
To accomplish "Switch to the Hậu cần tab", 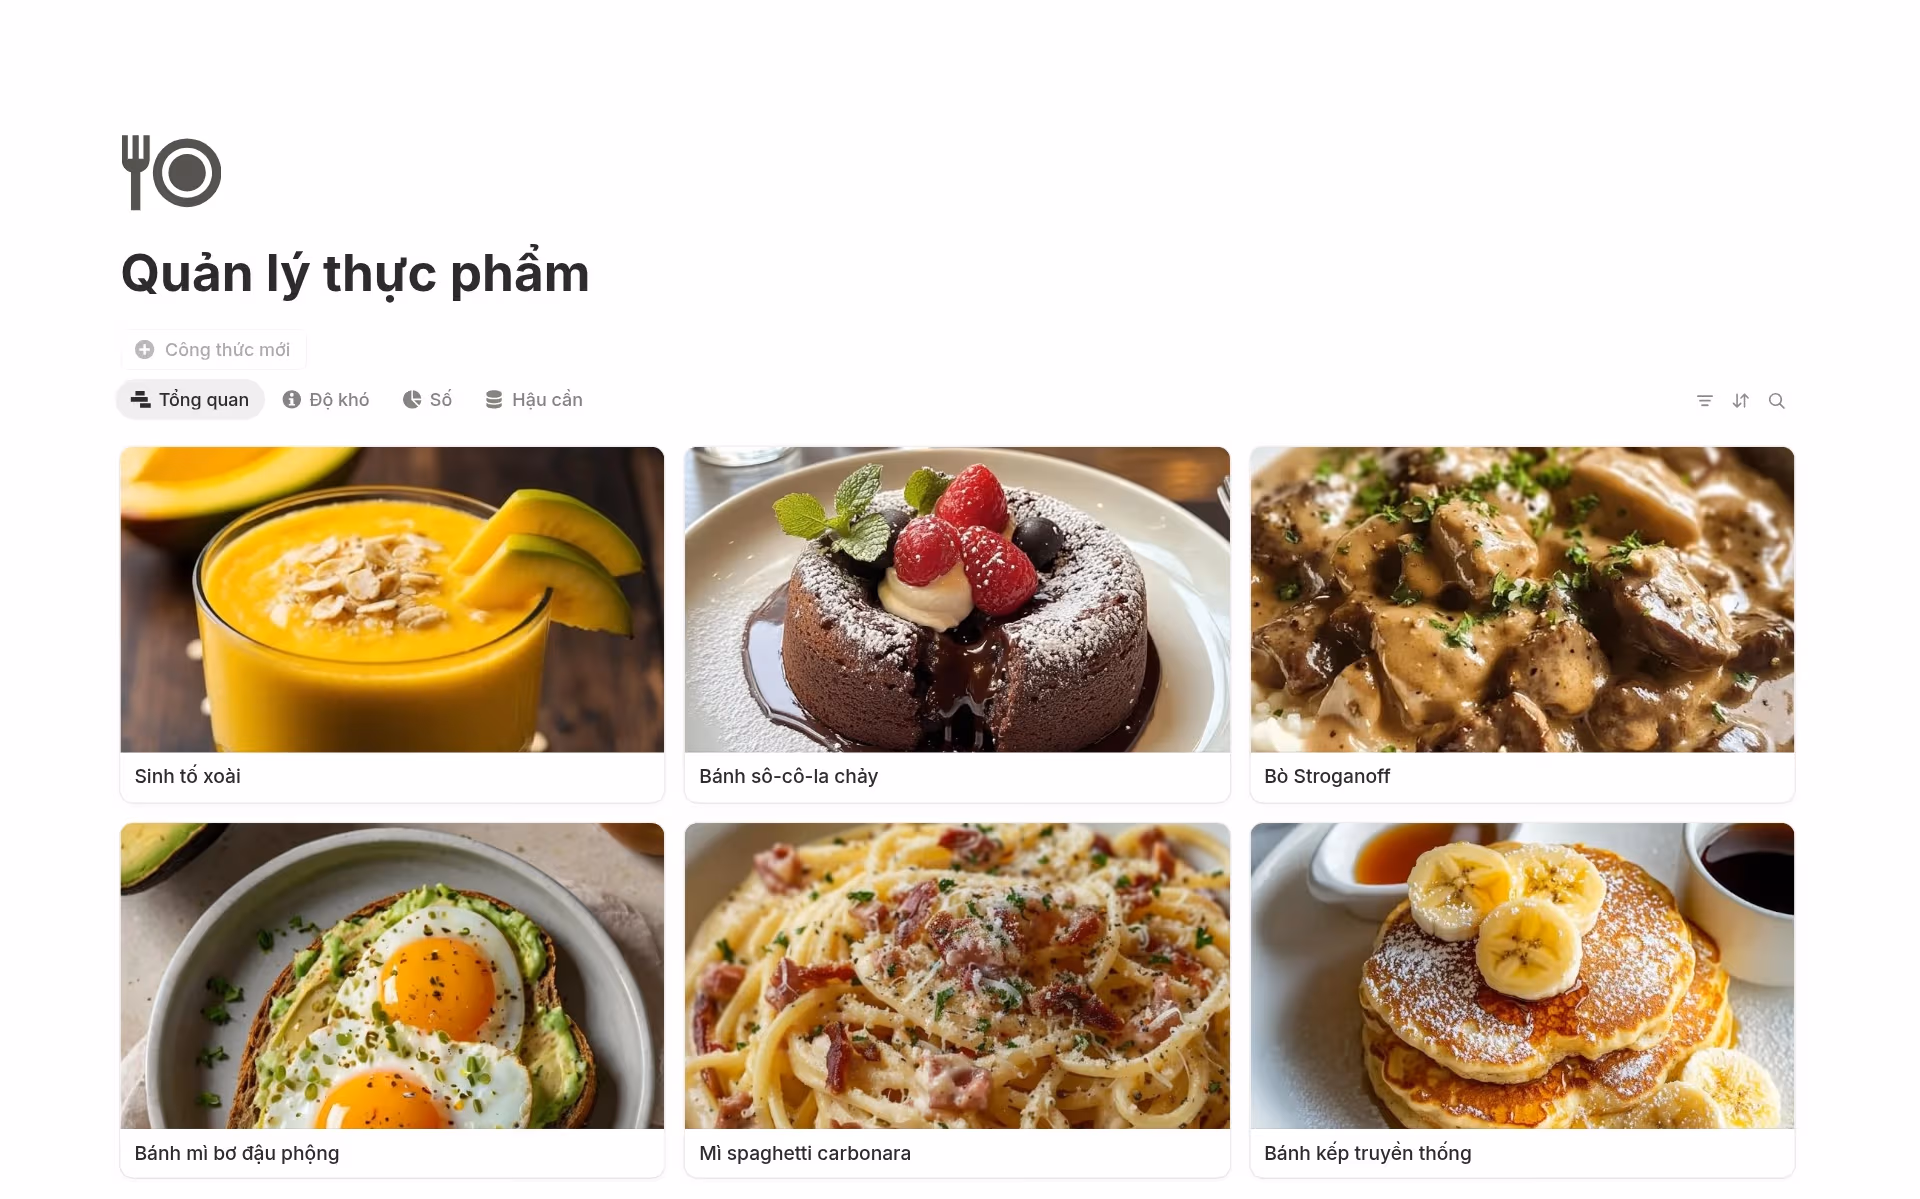I will (534, 400).
